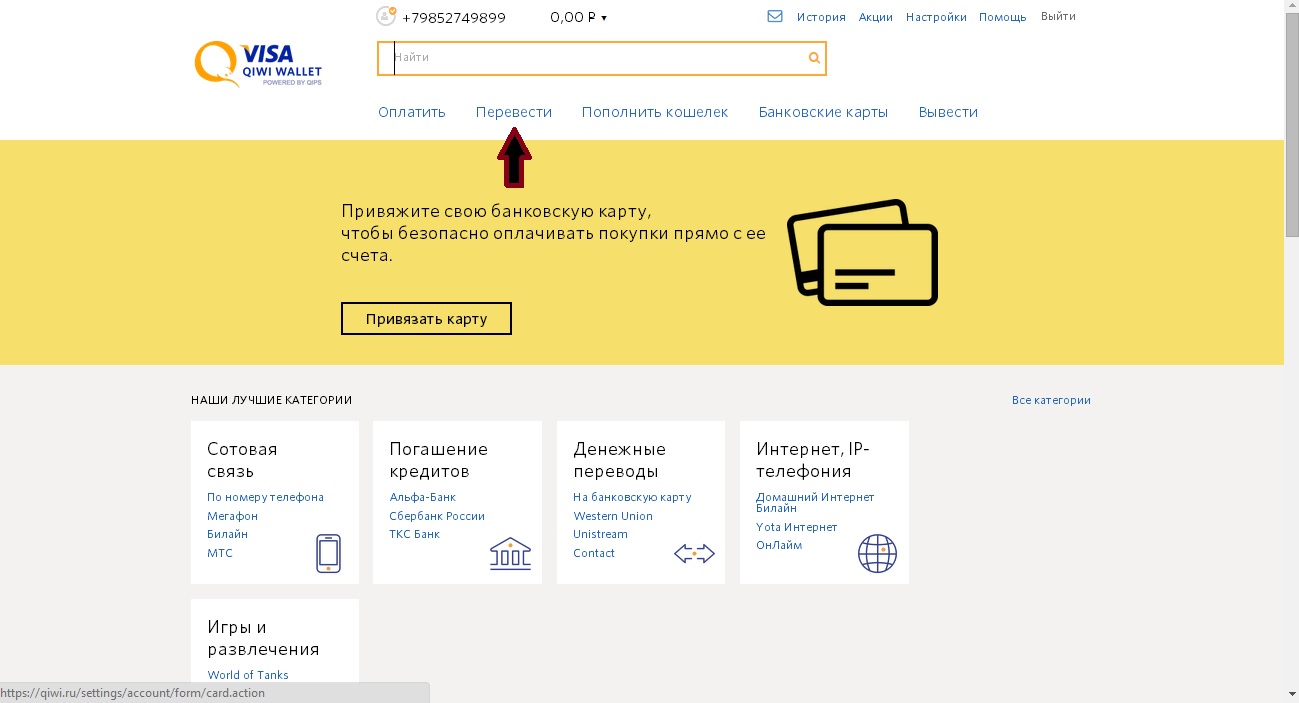The width and height of the screenshot is (1299, 703).
Task: Open the Настройки link
Action: coord(936,17)
